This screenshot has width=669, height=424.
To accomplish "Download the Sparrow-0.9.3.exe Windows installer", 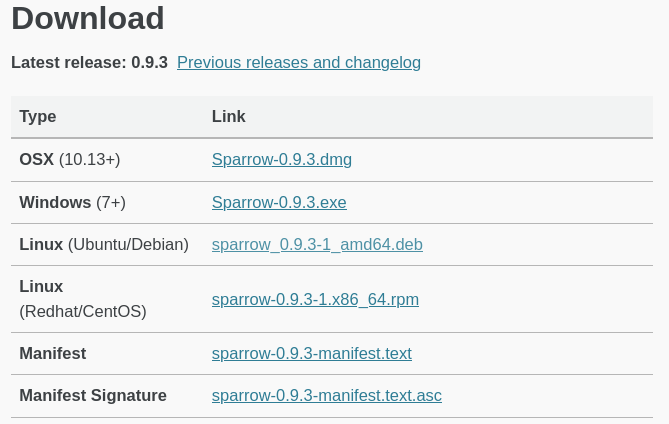I will [279, 202].
